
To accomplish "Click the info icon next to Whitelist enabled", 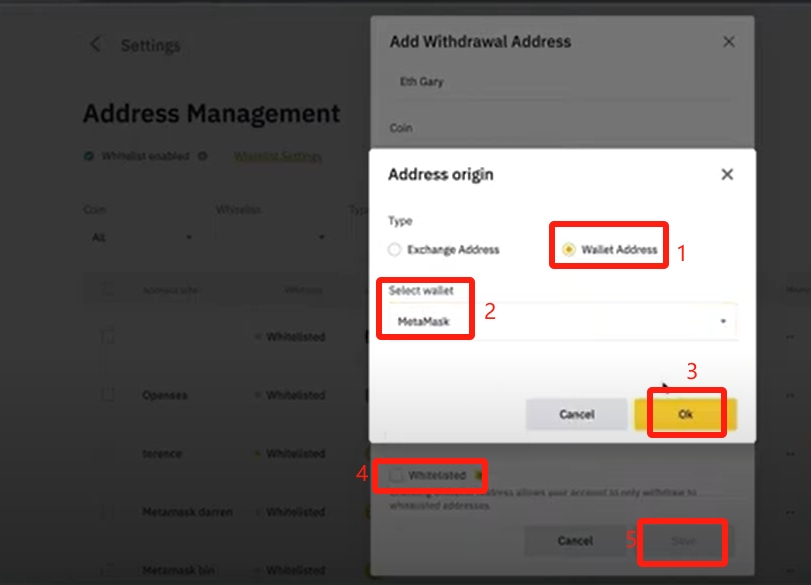I will click(x=203, y=156).
